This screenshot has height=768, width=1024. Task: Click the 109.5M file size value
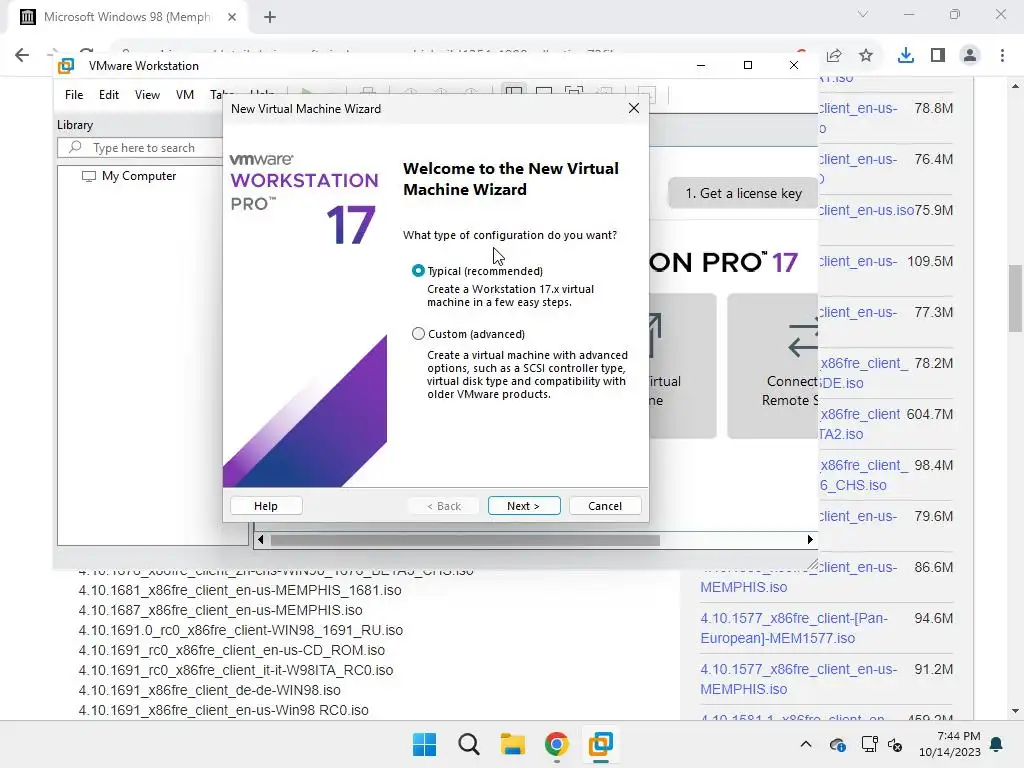point(929,261)
